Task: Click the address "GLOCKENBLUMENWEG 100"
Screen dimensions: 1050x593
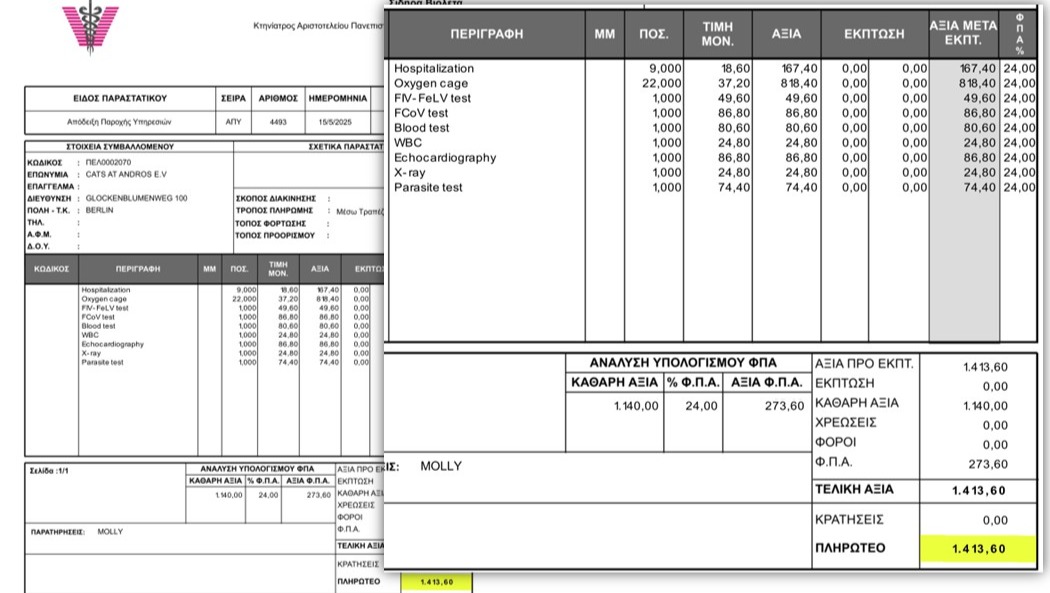Action: coord(137,198)
